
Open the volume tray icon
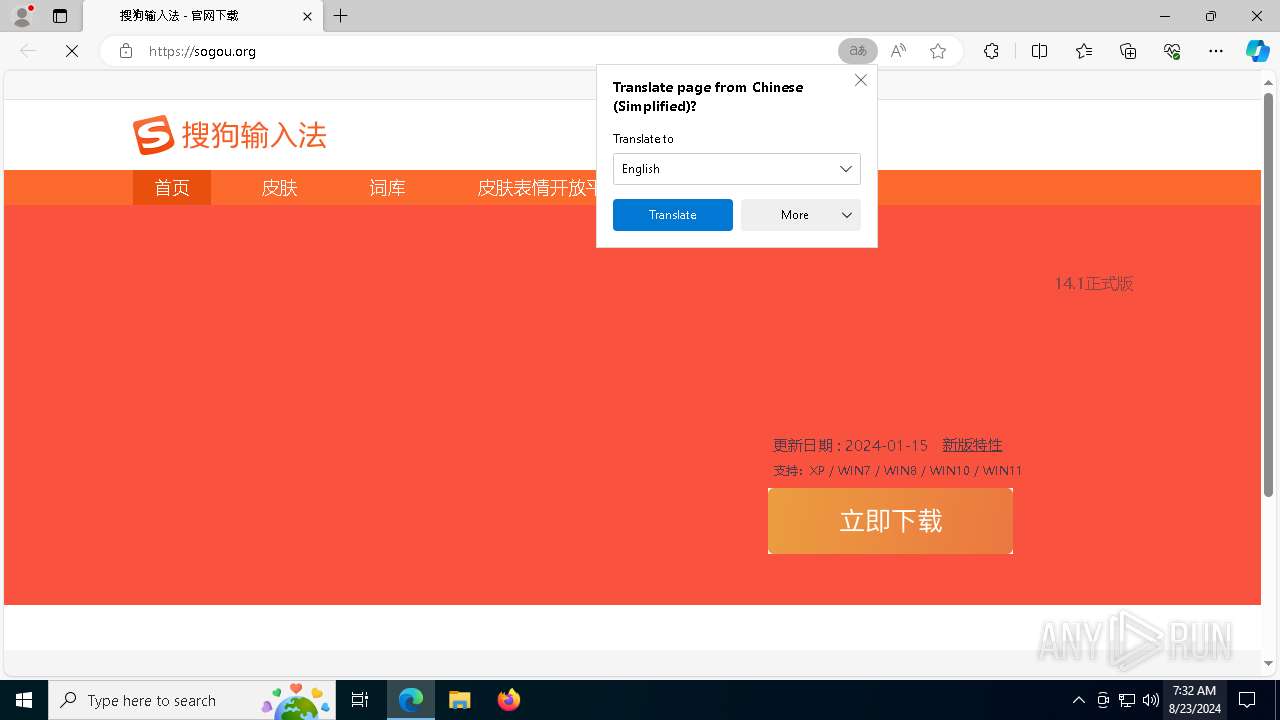tap(1150, 700)
